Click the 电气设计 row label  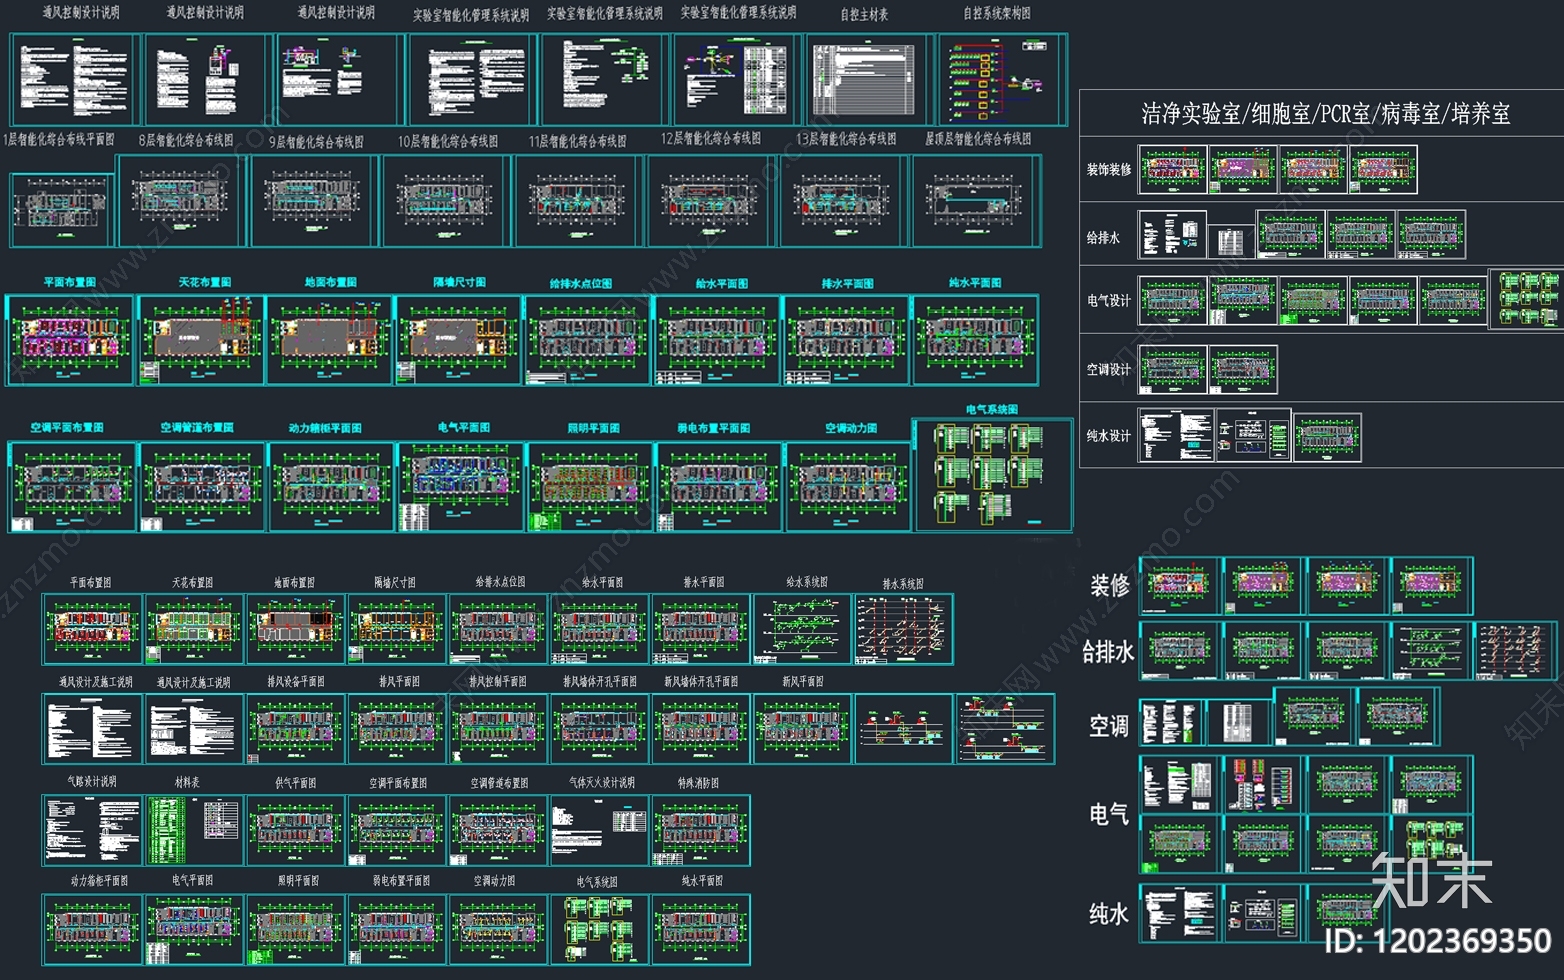(x=1109, y=300)
